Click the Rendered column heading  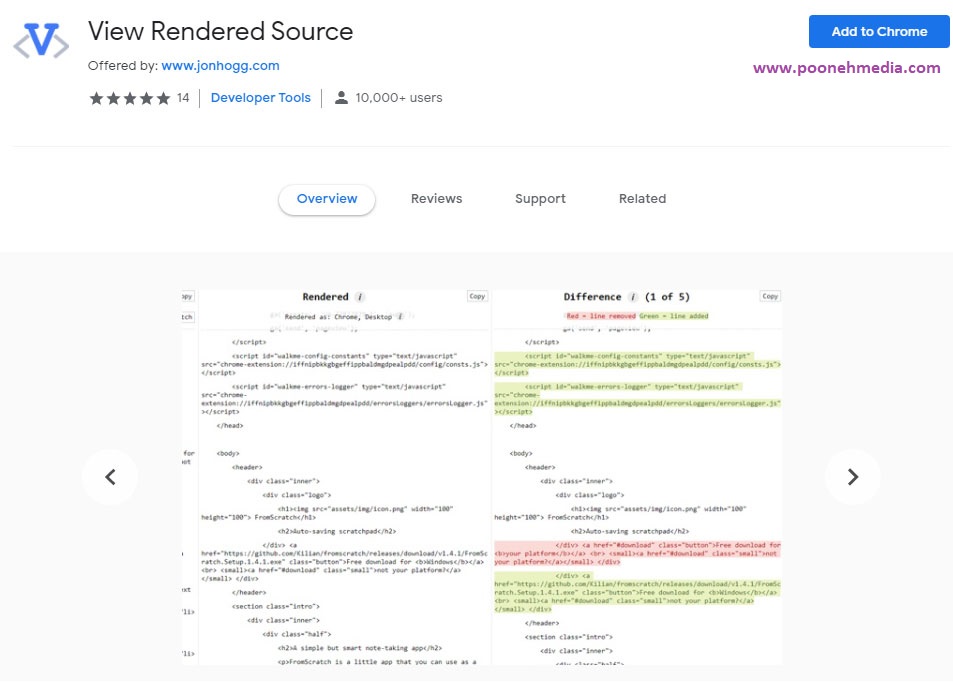325,297
